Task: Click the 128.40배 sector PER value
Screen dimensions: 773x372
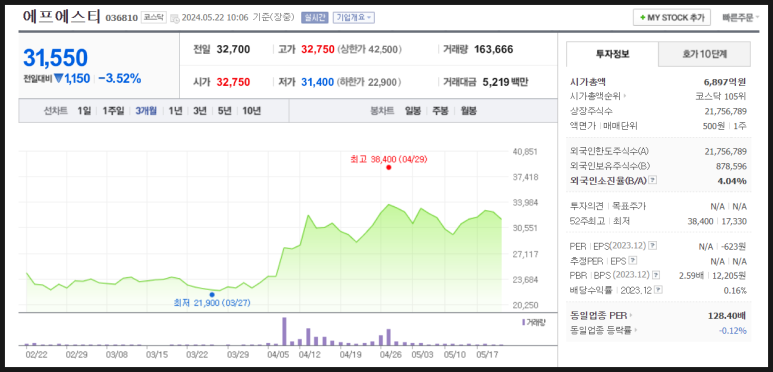Action: click(728, 315)
